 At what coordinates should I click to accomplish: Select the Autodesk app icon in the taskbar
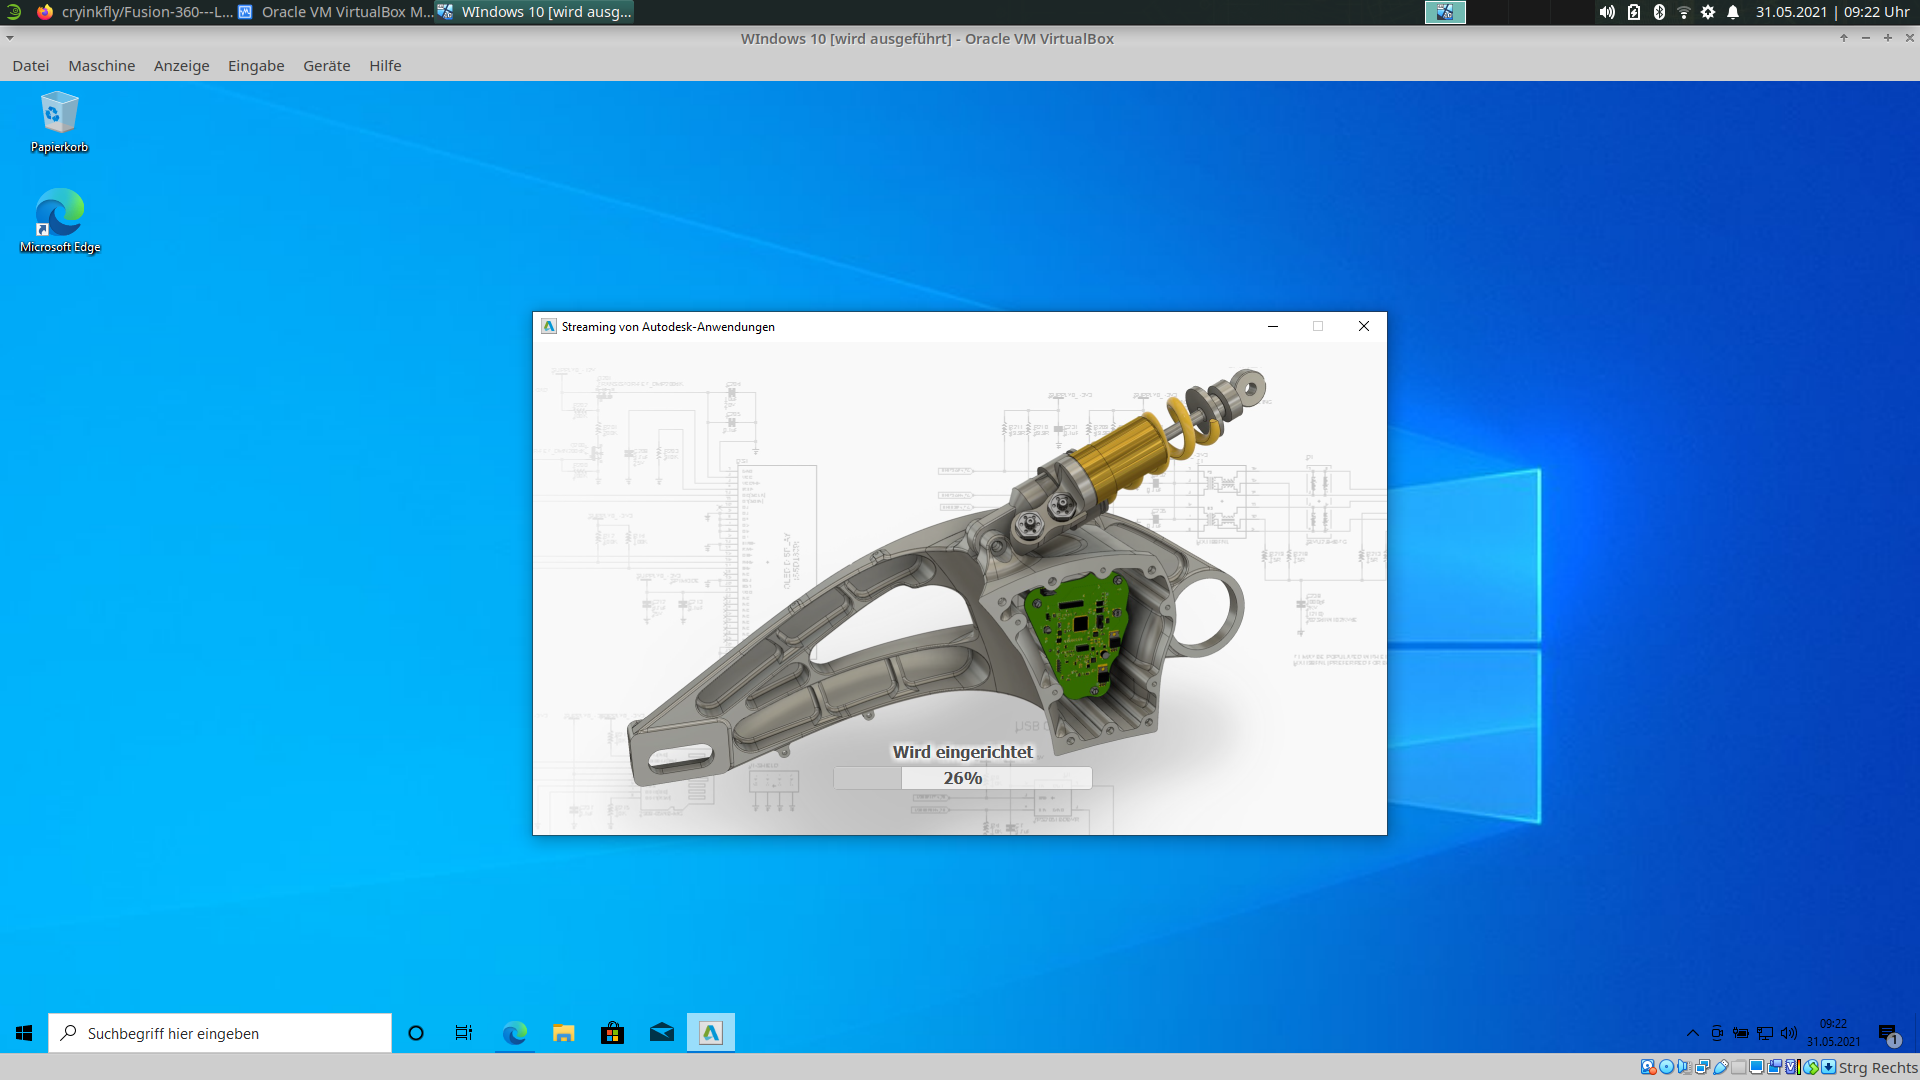(x=711, y=1032)
